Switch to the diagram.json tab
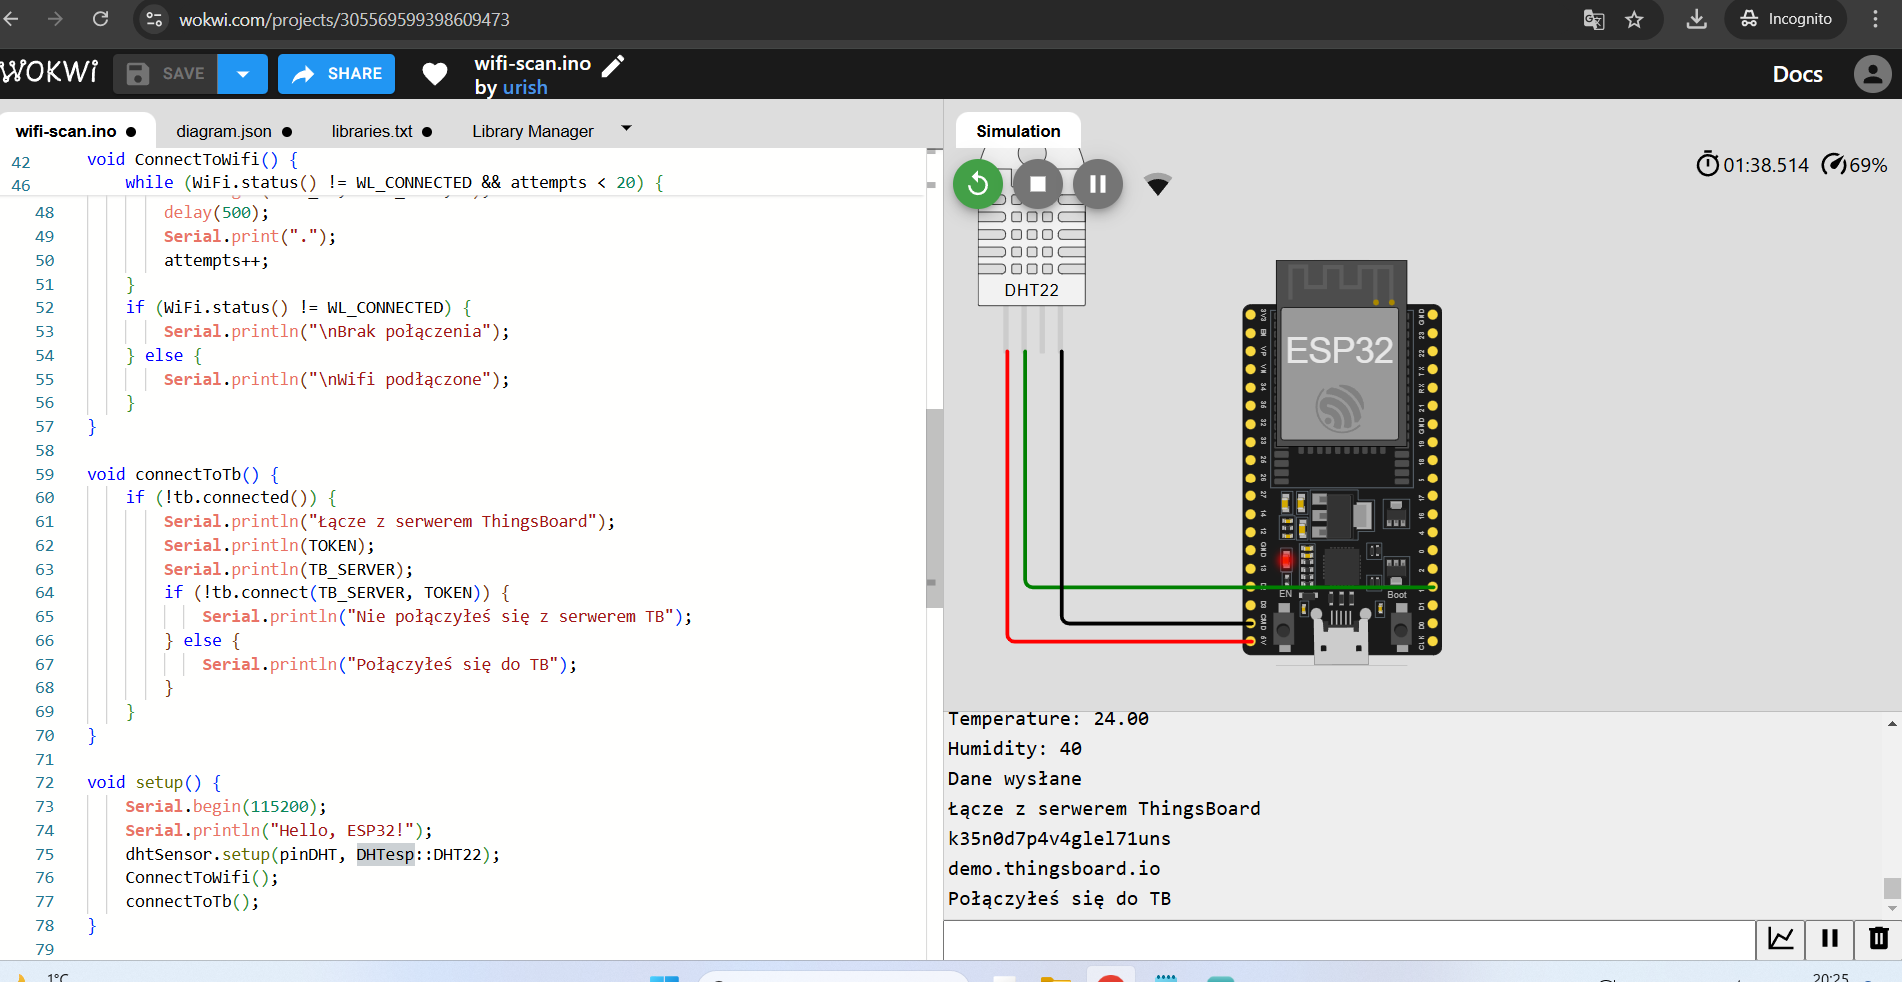 coord(234,131)
